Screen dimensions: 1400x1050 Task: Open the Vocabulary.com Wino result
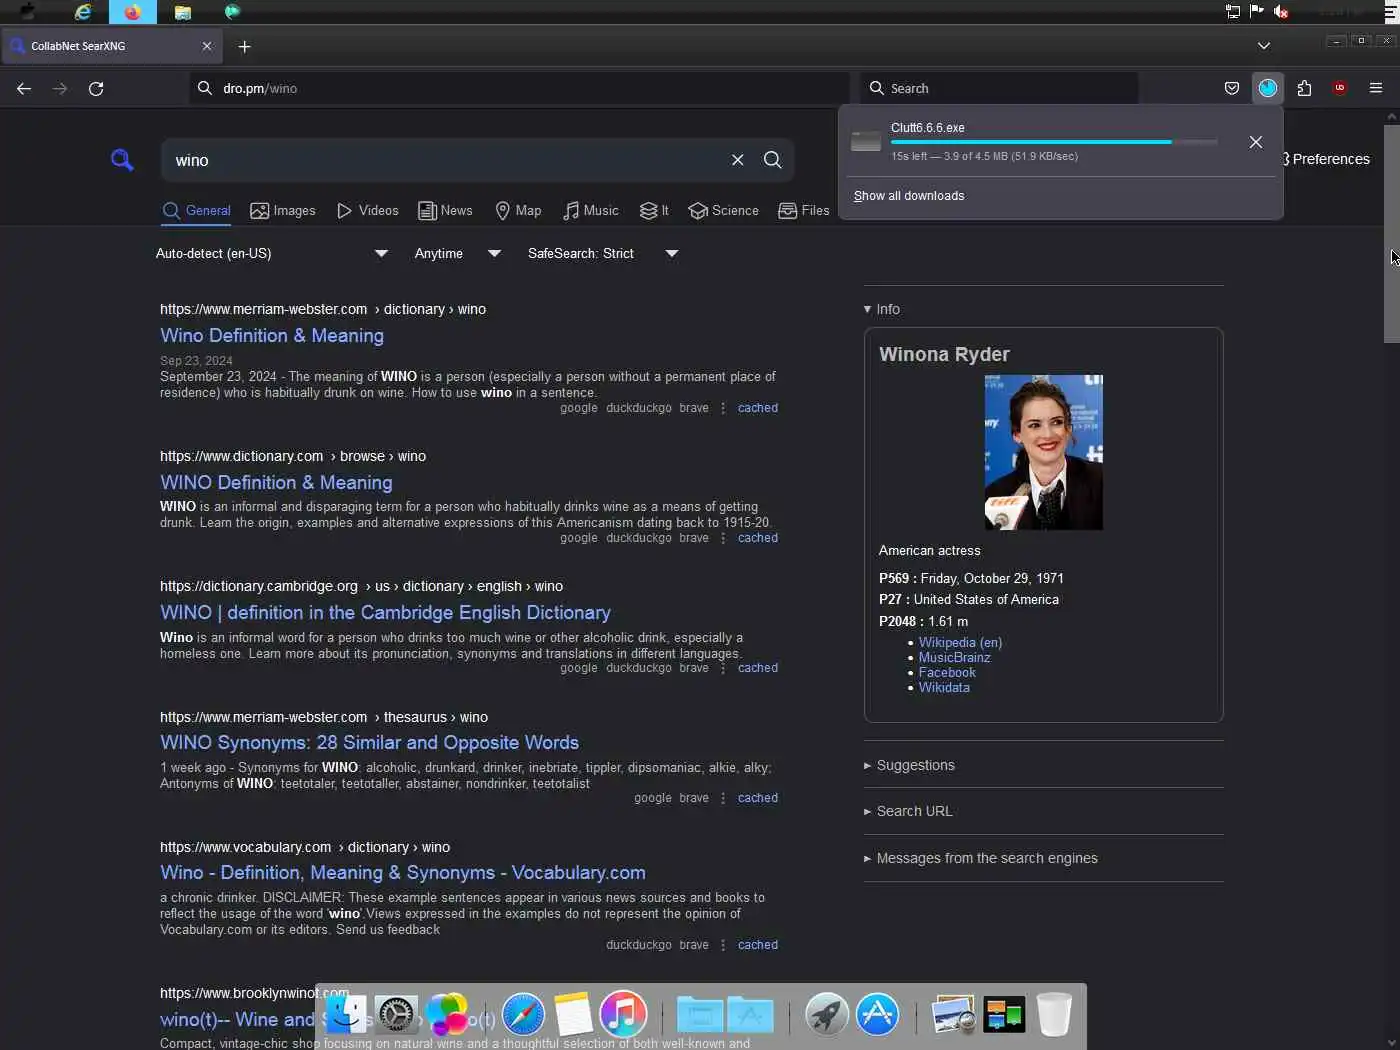(x=403, y=873)
